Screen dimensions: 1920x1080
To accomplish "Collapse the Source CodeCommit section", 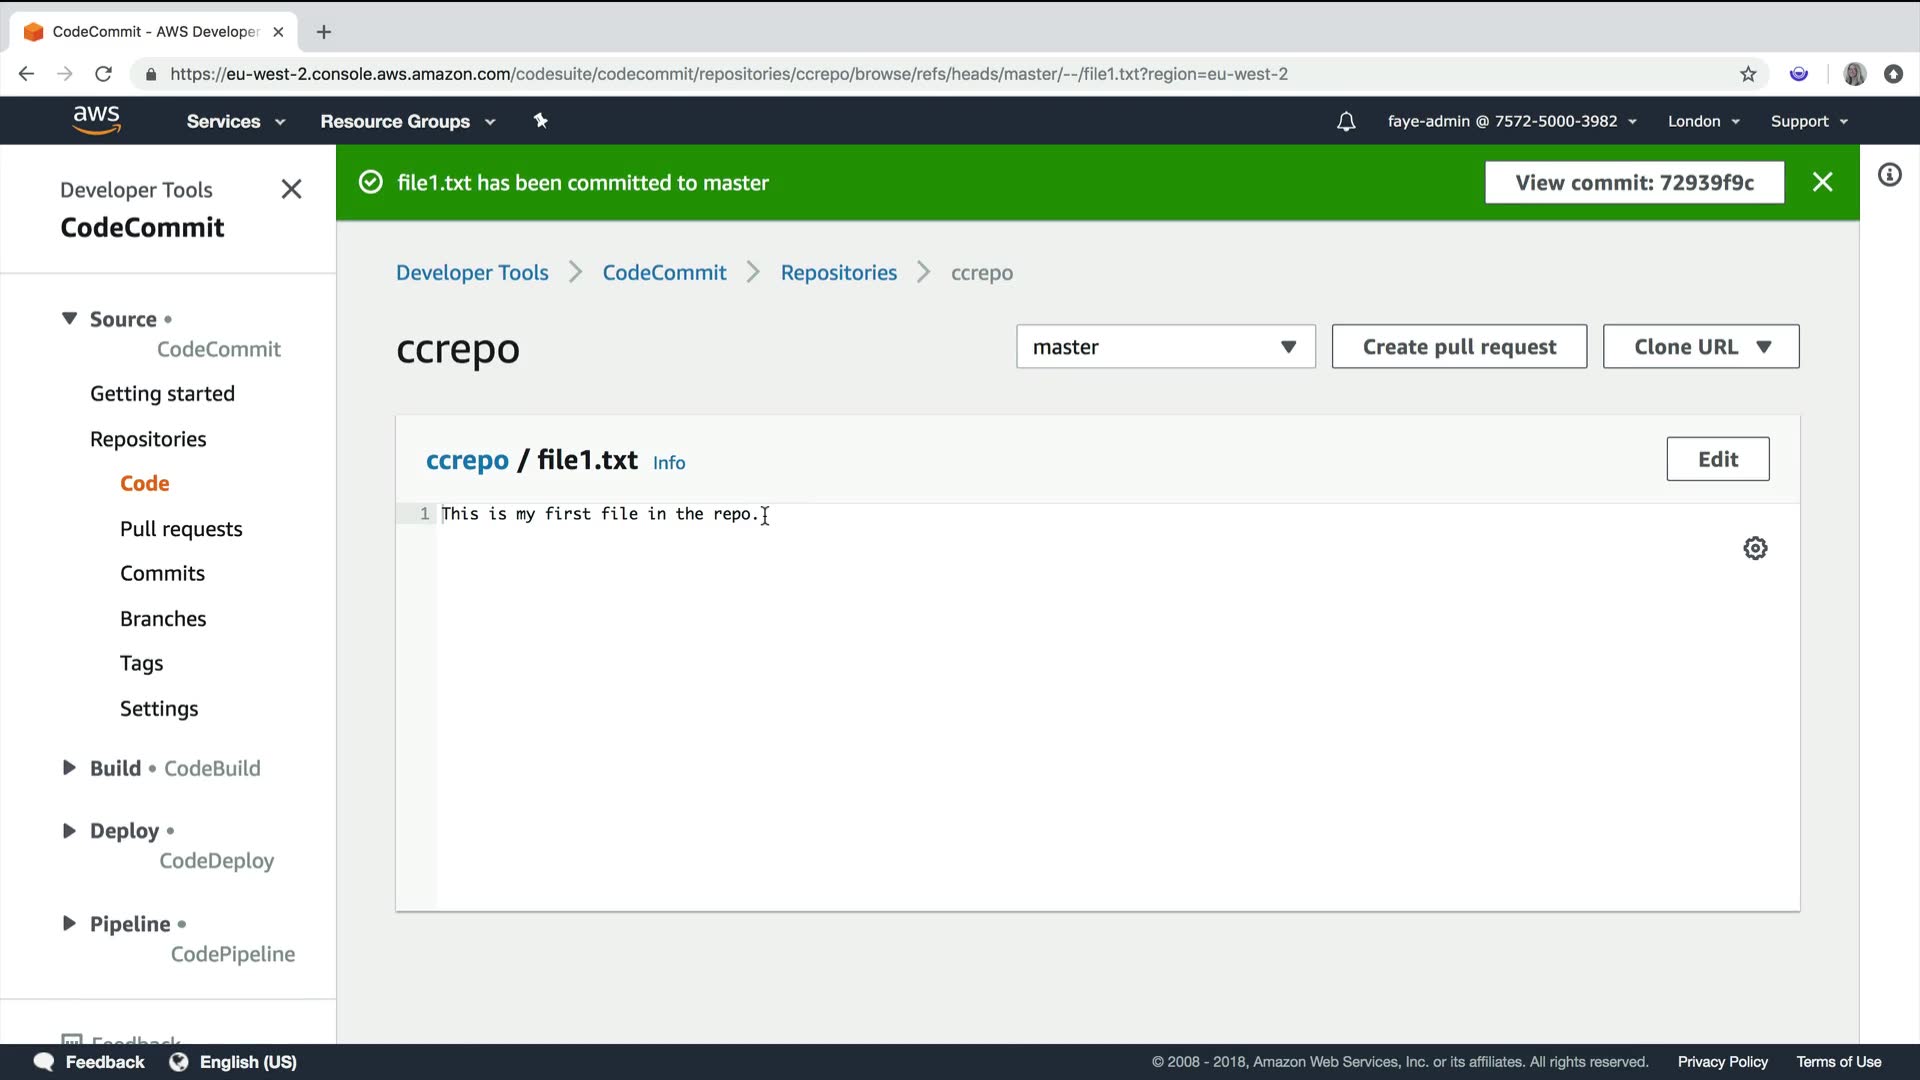I will coord(69,319).
